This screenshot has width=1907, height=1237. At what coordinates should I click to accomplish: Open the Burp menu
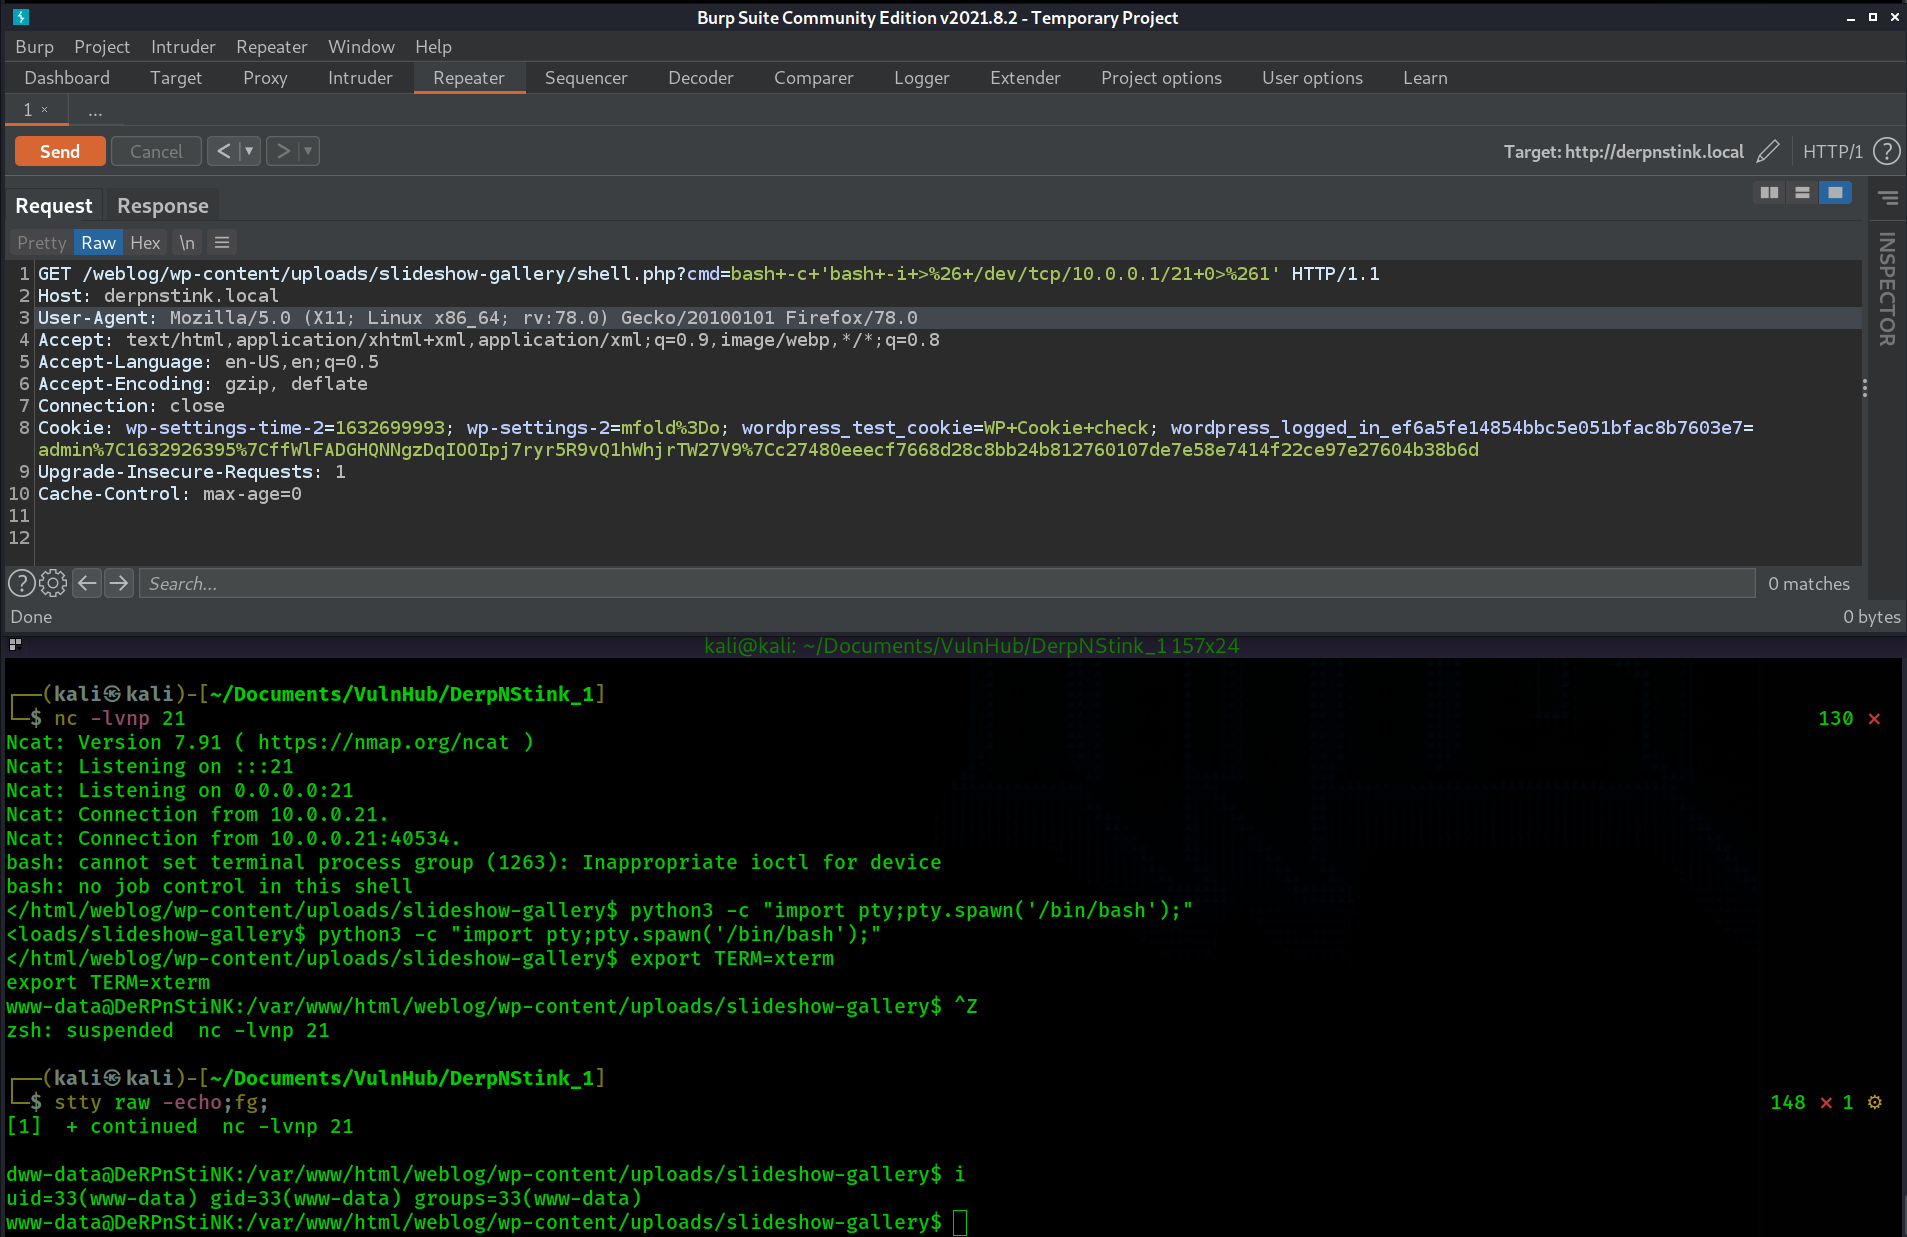(x=34, y=47)
